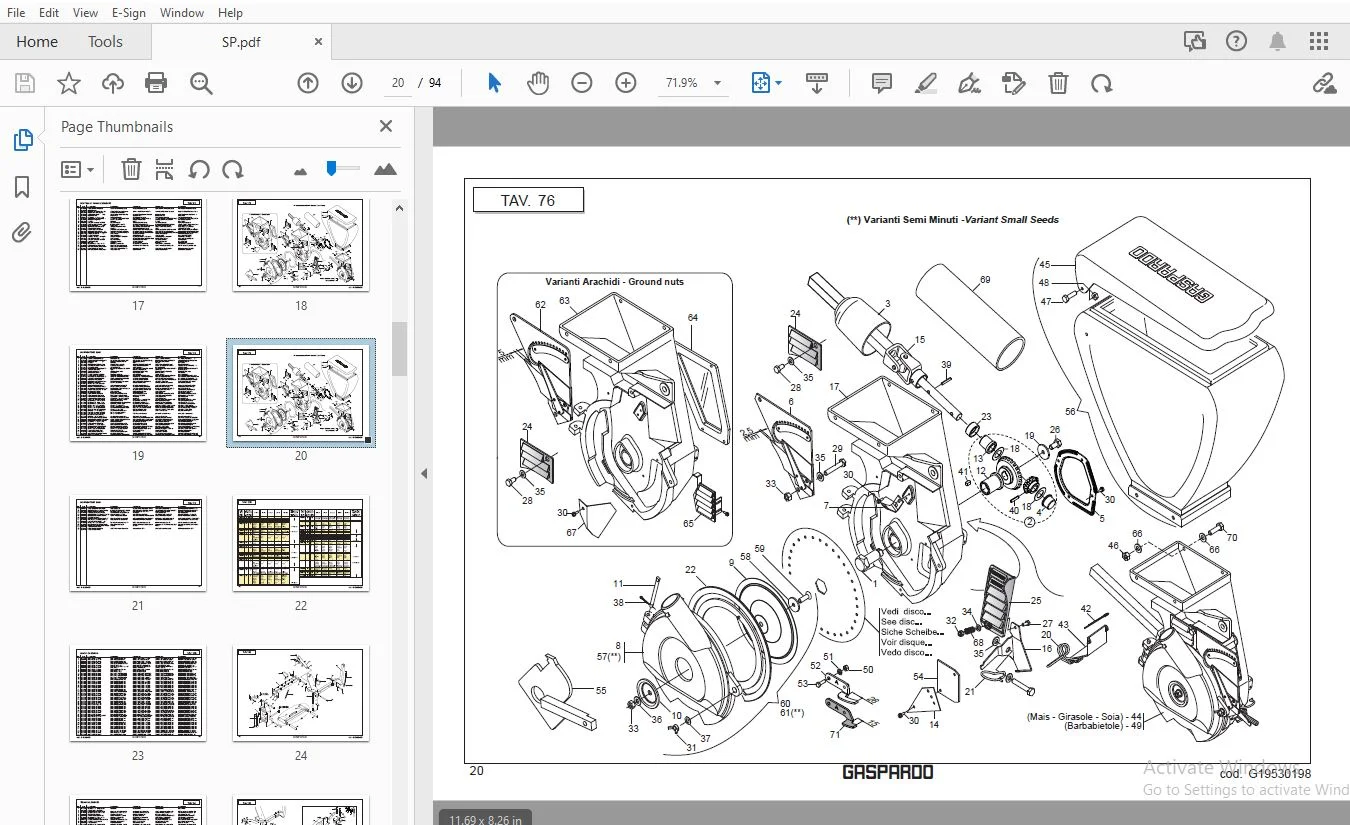Open the Attachments paperclip pane

pyautogui.click(x=22, y=233)
